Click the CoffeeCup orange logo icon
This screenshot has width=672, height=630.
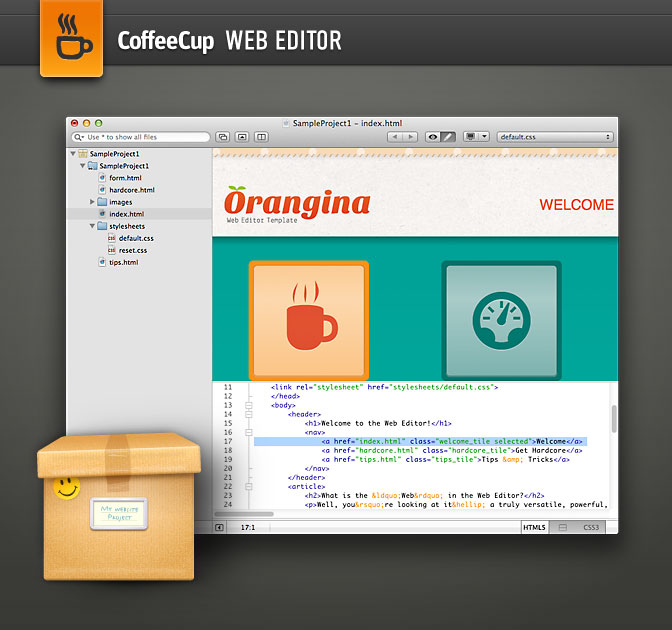(72, 39)
